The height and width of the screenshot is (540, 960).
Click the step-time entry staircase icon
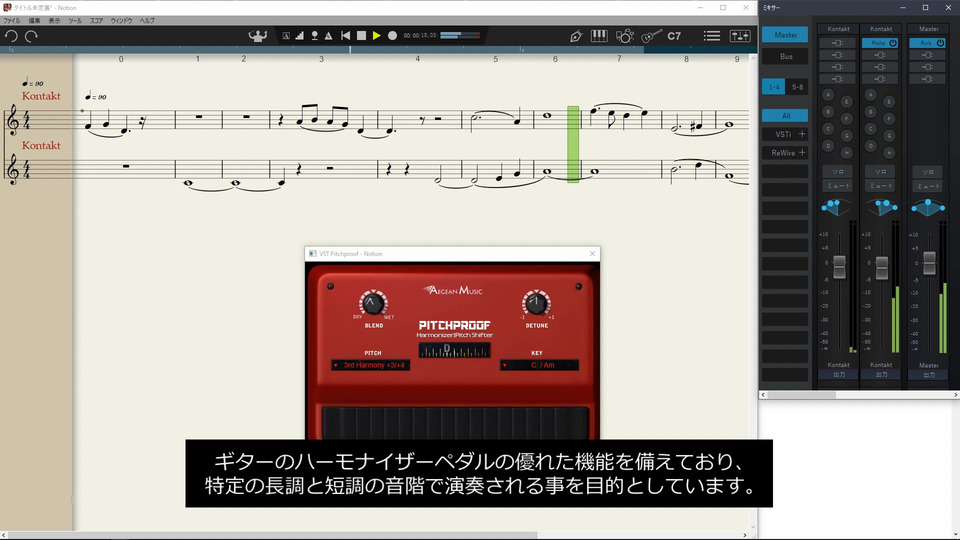299,36
